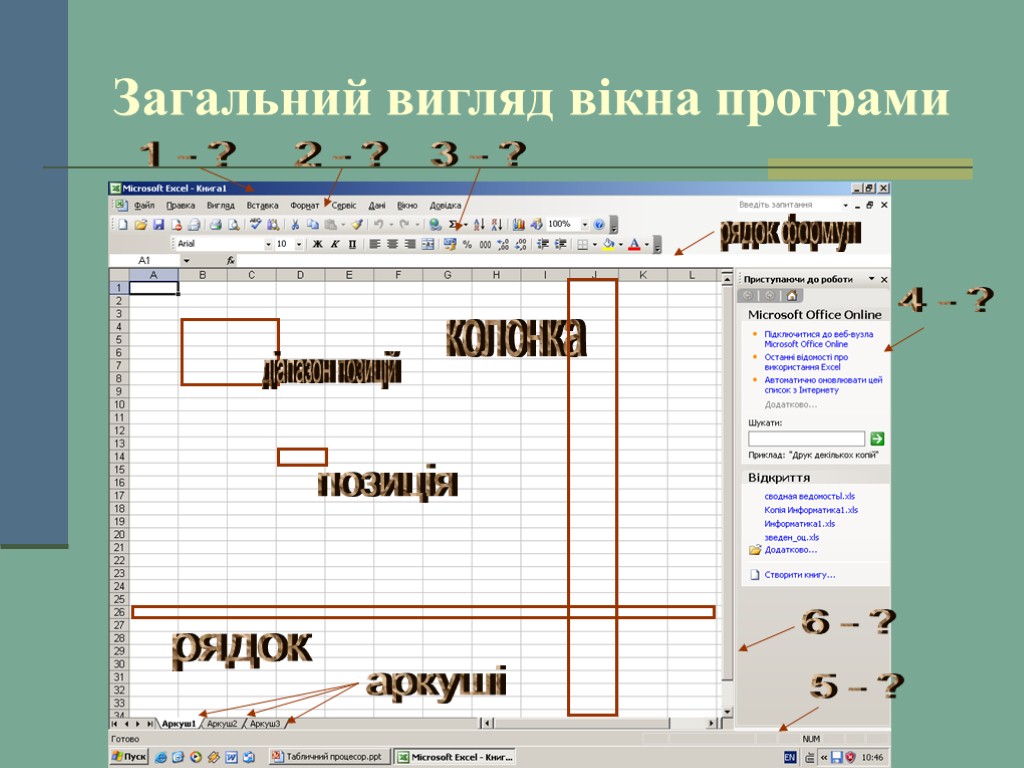Open the зведен_оц.xls recent file
Viewport: 1024px width, 768px height.
792,537
